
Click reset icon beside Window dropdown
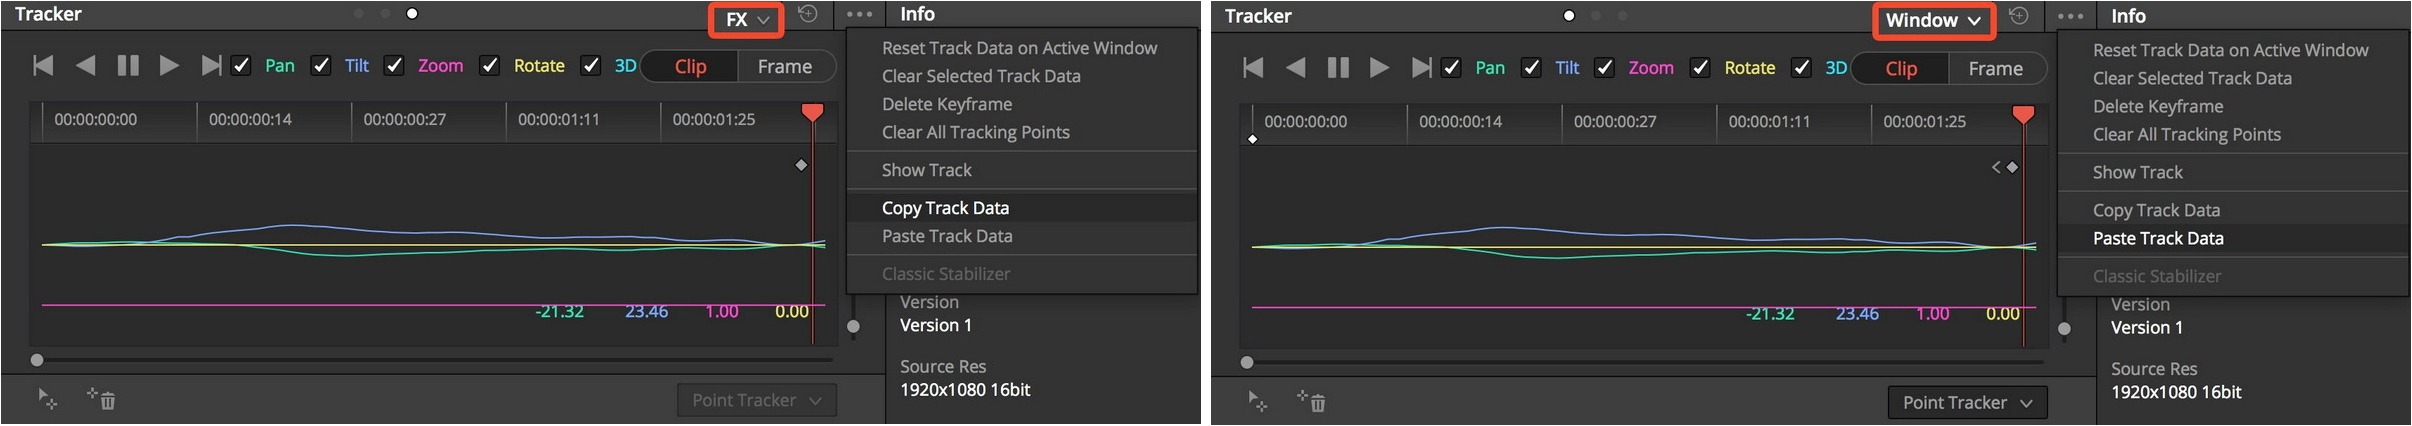tap(2019, 16)
